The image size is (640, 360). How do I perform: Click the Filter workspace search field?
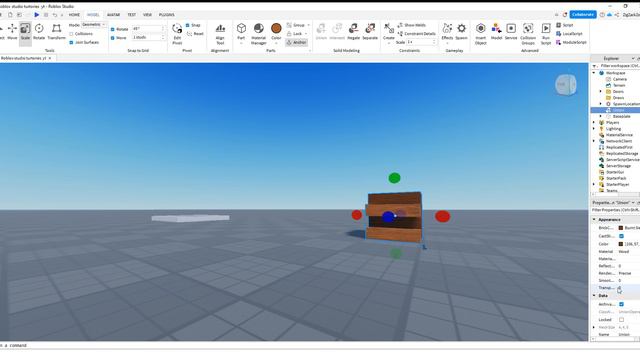[618, 66]
